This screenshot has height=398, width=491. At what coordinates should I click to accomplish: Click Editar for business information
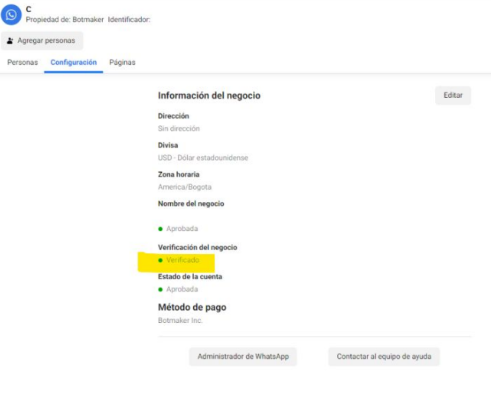pyautogui.click(x=453, y=95)
